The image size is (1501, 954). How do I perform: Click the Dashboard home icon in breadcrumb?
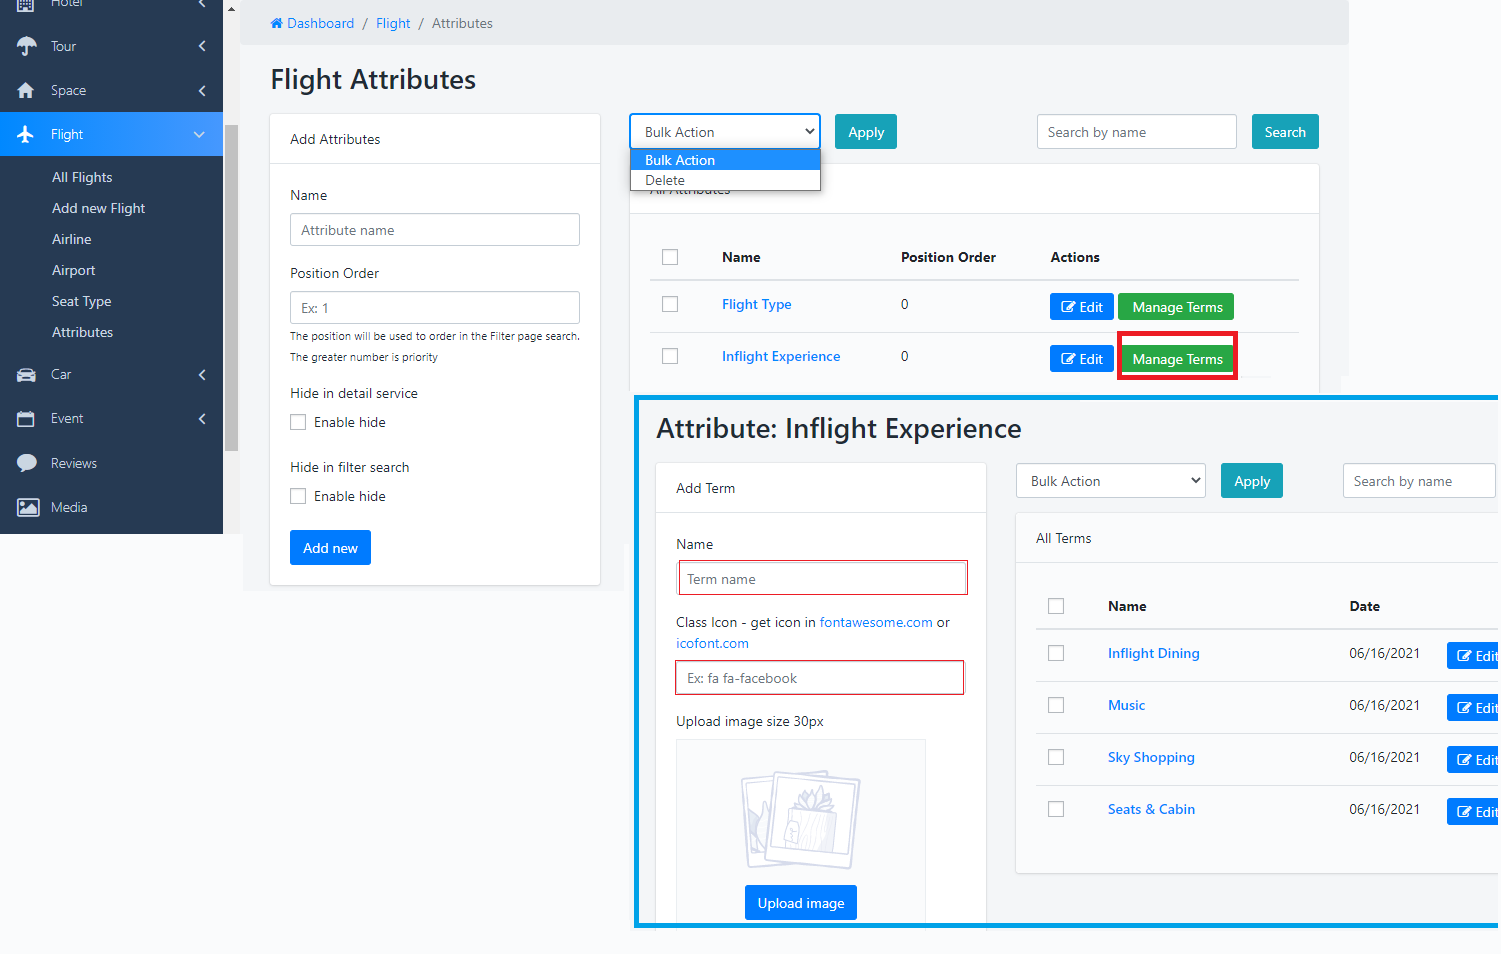click(277, 23)
